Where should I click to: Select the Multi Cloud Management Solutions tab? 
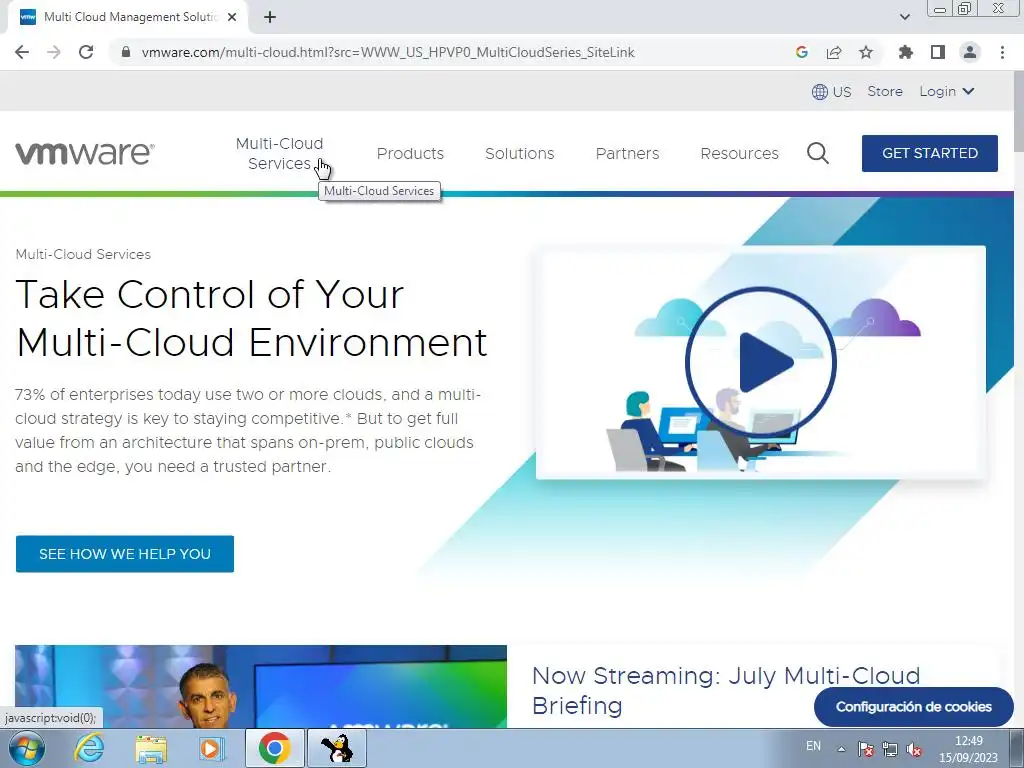click(128, 17)
